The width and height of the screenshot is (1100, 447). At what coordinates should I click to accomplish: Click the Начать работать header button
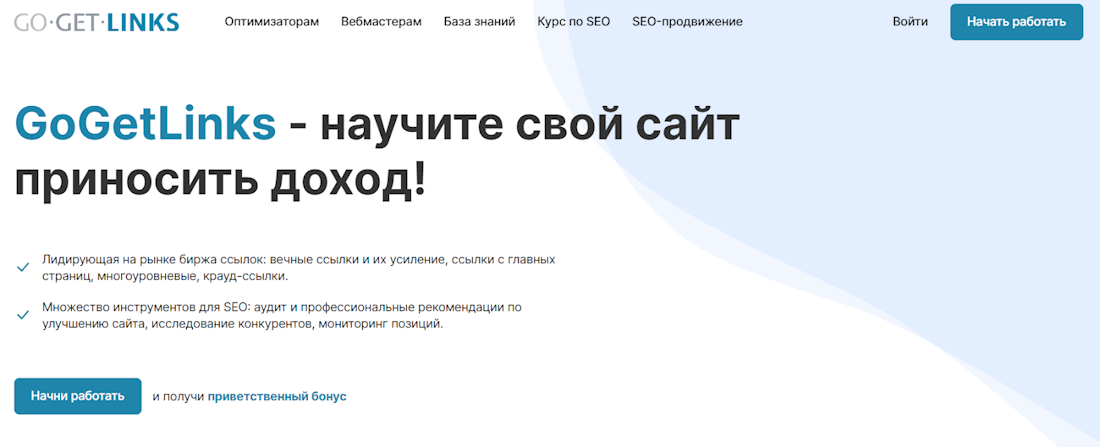pyautogui.click(x=1017, y=22)
